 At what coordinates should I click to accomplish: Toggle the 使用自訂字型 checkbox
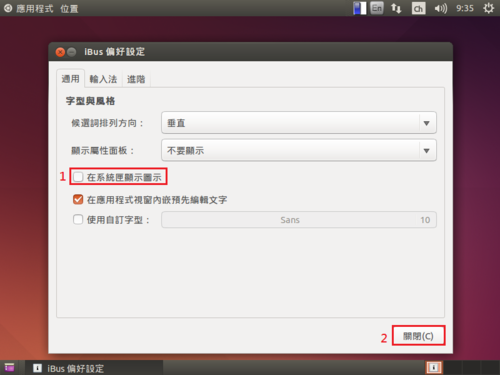point(78,219)
